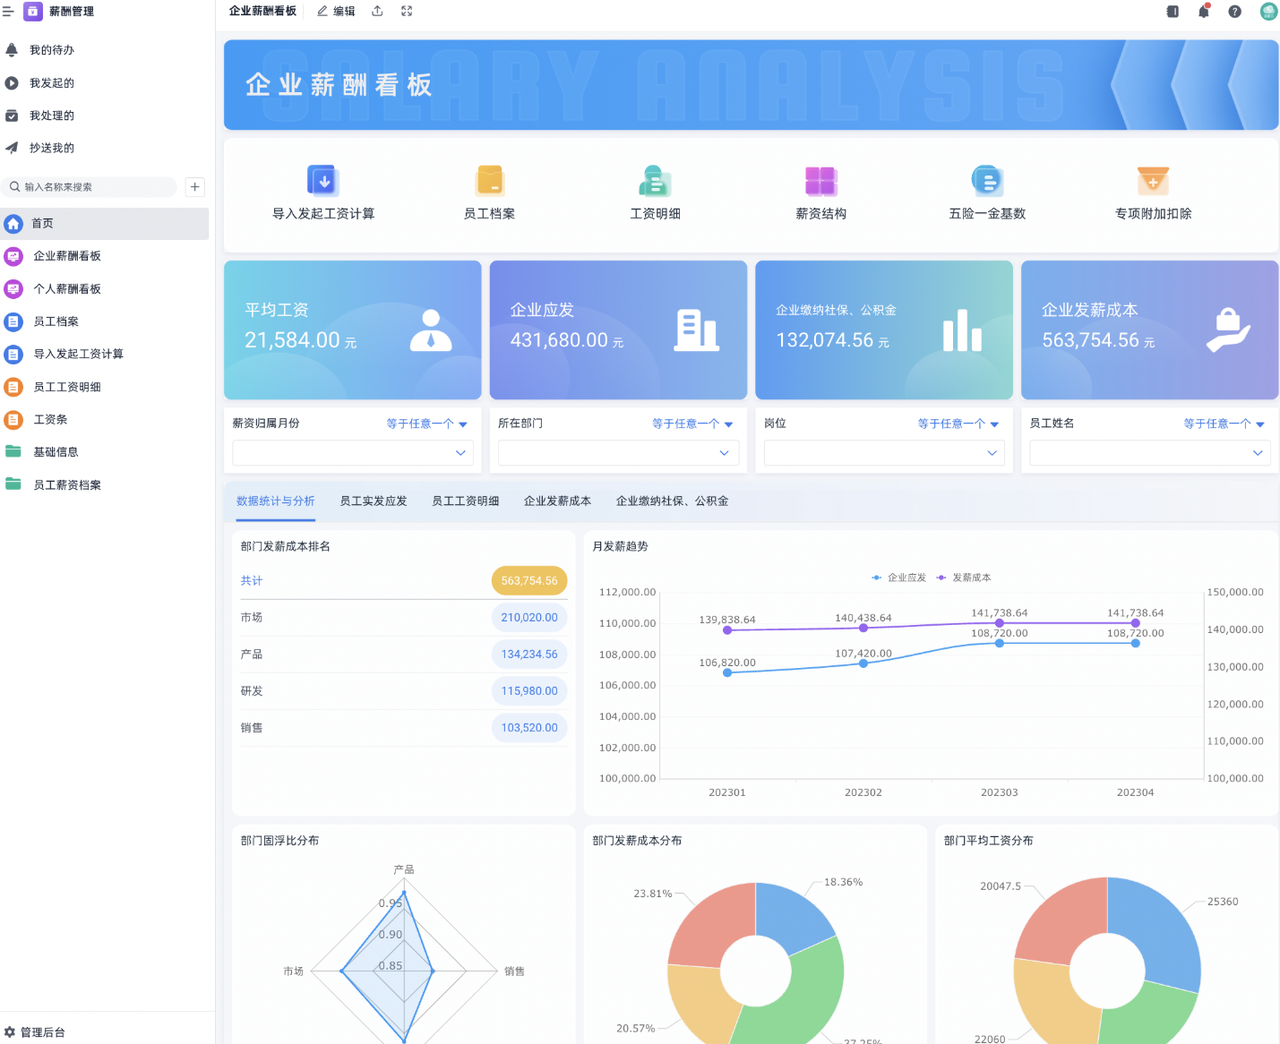Open the 所在部门 value dropdown
The image size is (1280, 1044).
tap(618, 453)
